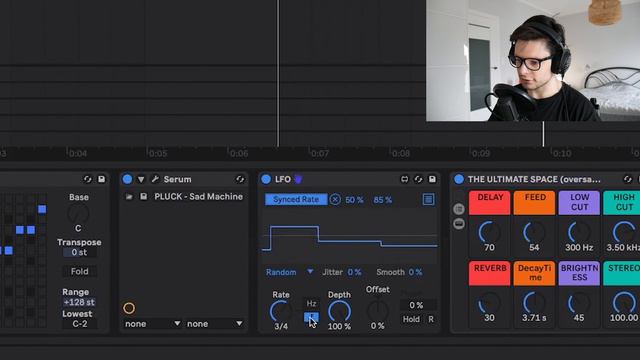
Task: Click the FEED knob showing 54
Action: [x=534, y=232]
